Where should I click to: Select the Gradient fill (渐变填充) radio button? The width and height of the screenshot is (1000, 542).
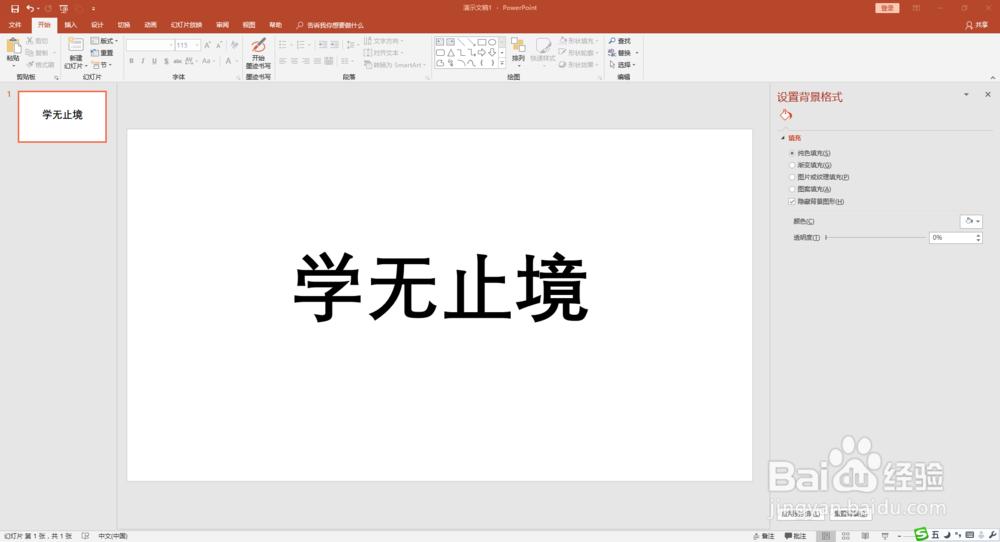point(792,165)
